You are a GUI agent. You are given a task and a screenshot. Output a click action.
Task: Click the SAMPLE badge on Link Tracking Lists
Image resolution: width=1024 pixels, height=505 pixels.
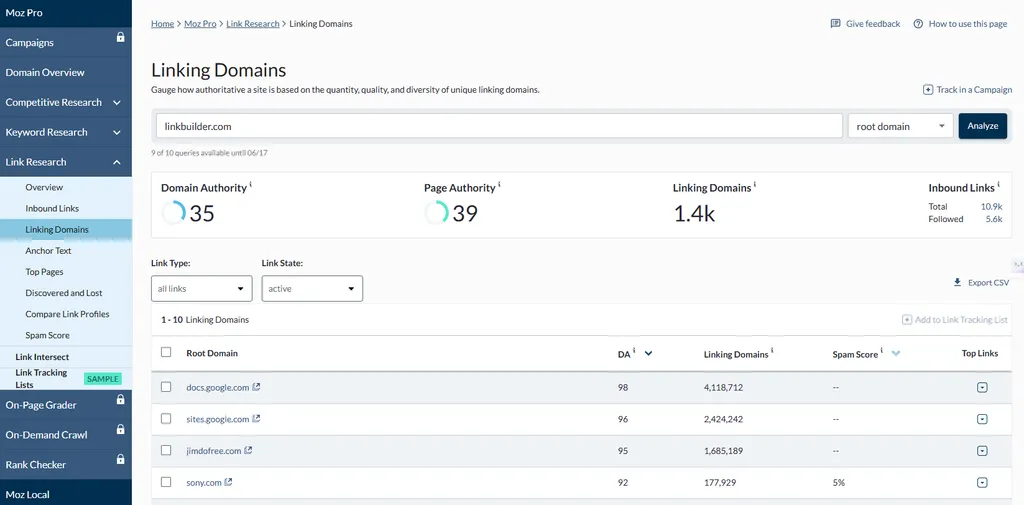103,379
